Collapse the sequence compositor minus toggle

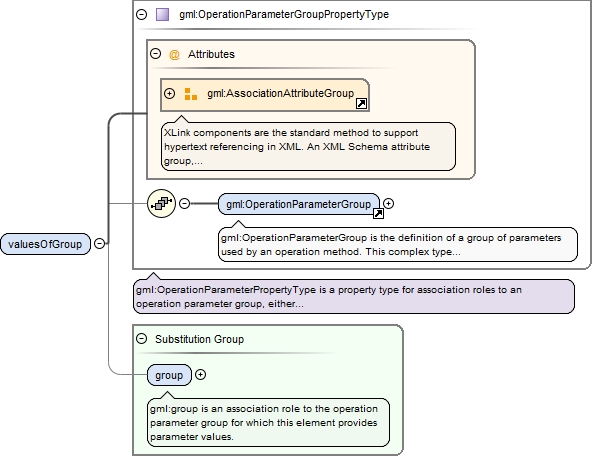click(184, 204)
